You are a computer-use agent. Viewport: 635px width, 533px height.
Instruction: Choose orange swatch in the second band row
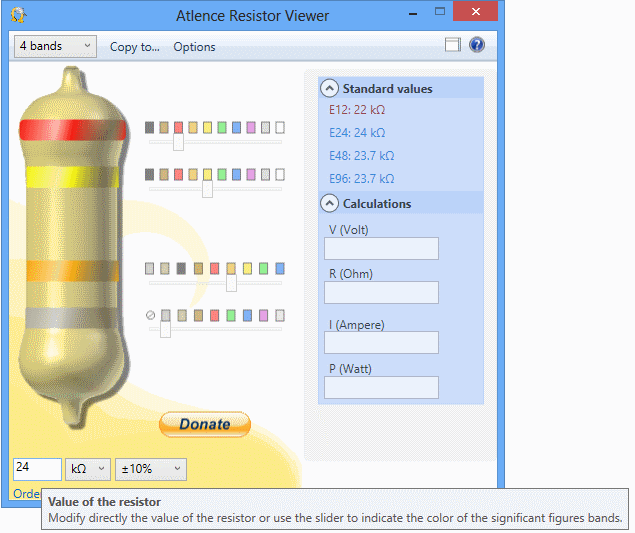pyautogui.click(x=193, y=175)
